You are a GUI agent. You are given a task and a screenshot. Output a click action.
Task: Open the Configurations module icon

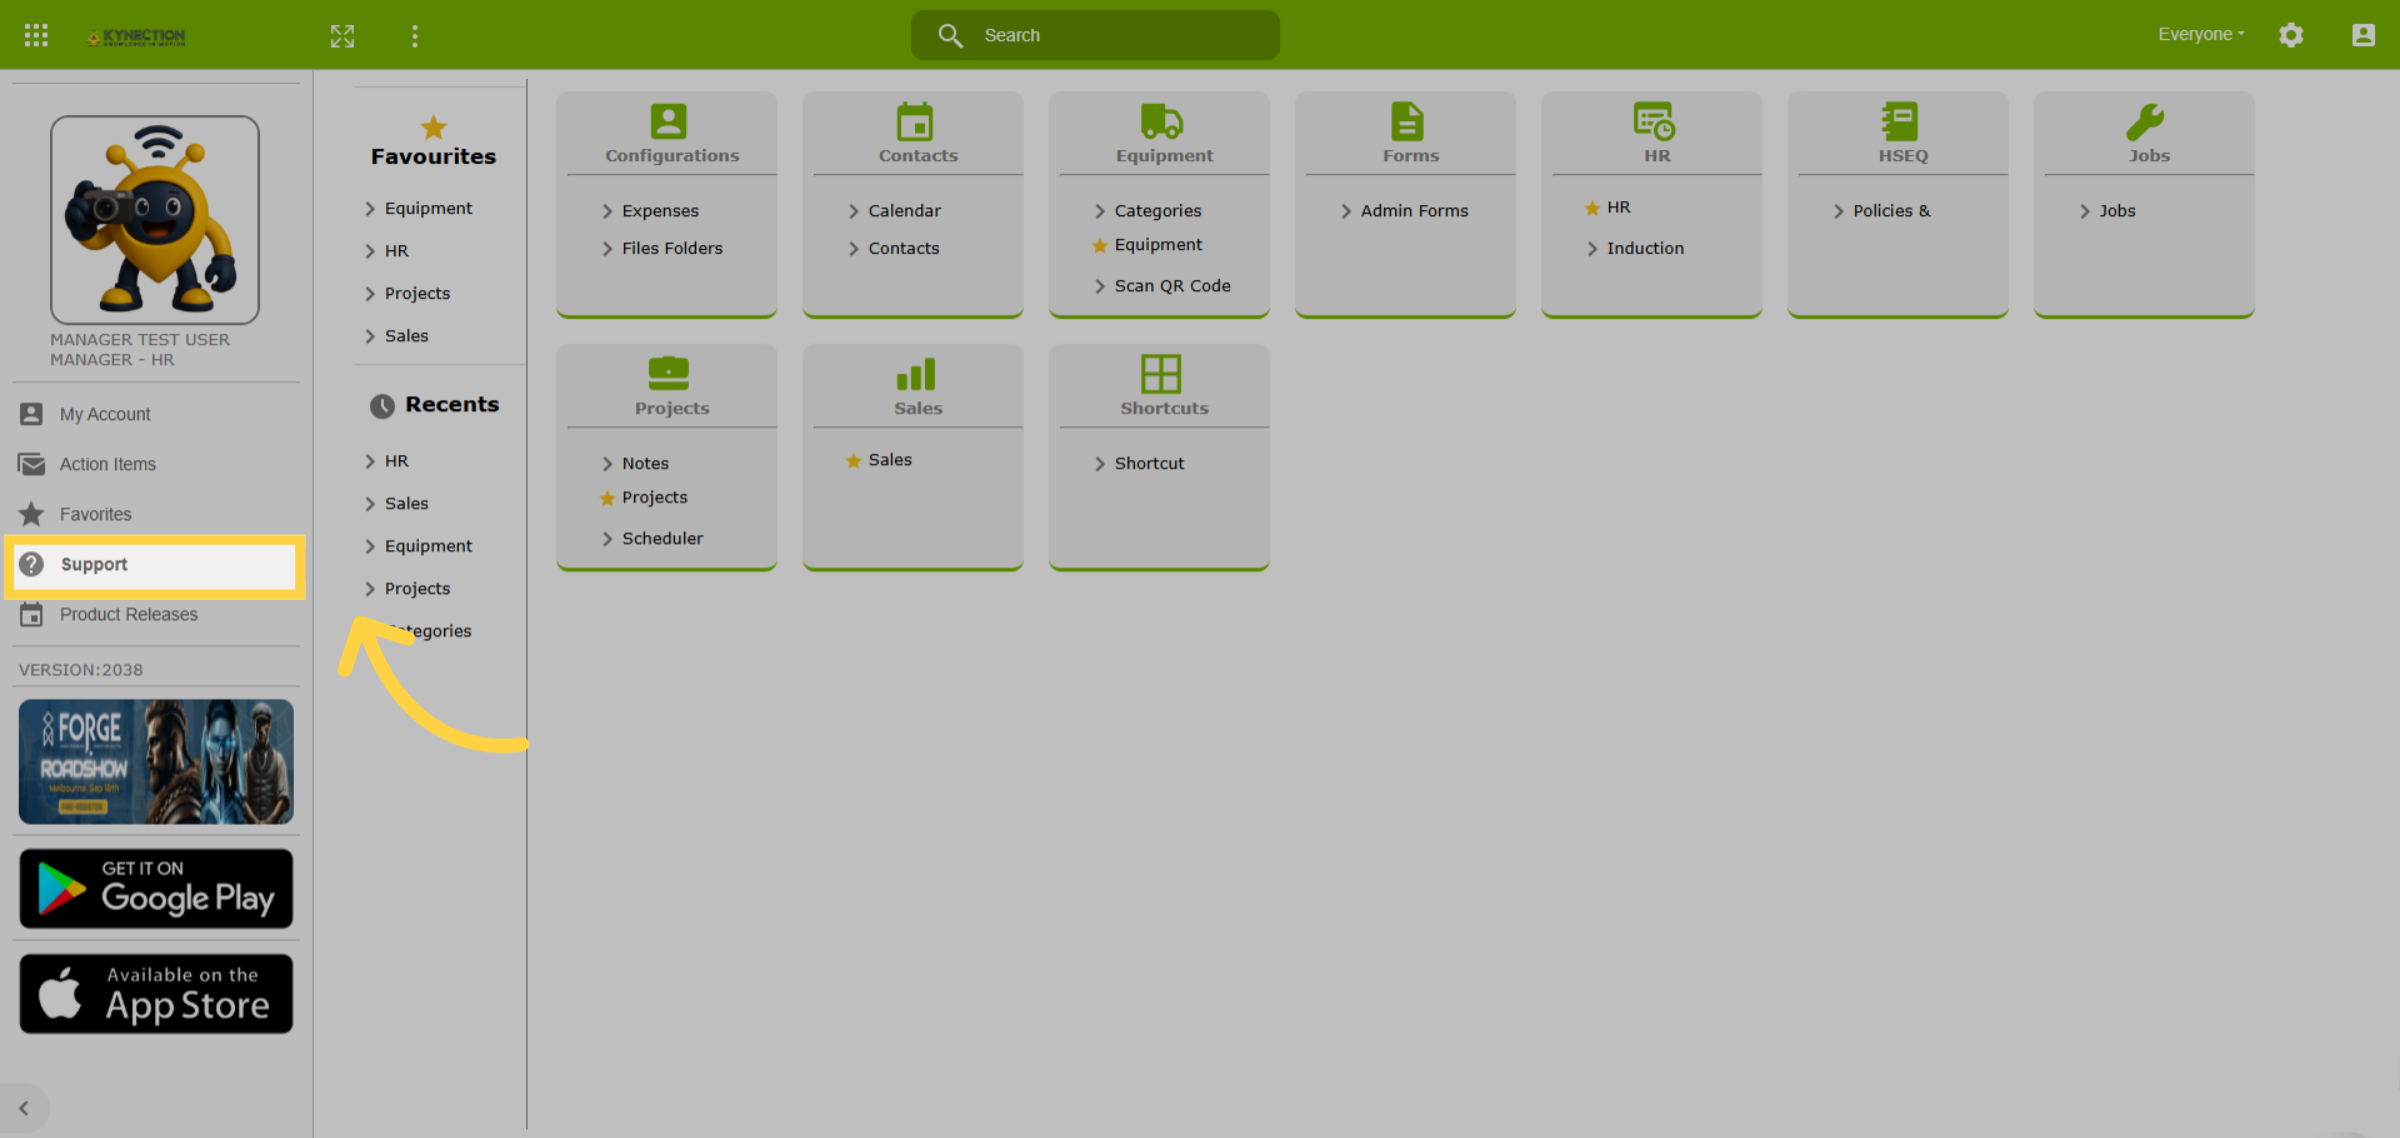[669, 121]
